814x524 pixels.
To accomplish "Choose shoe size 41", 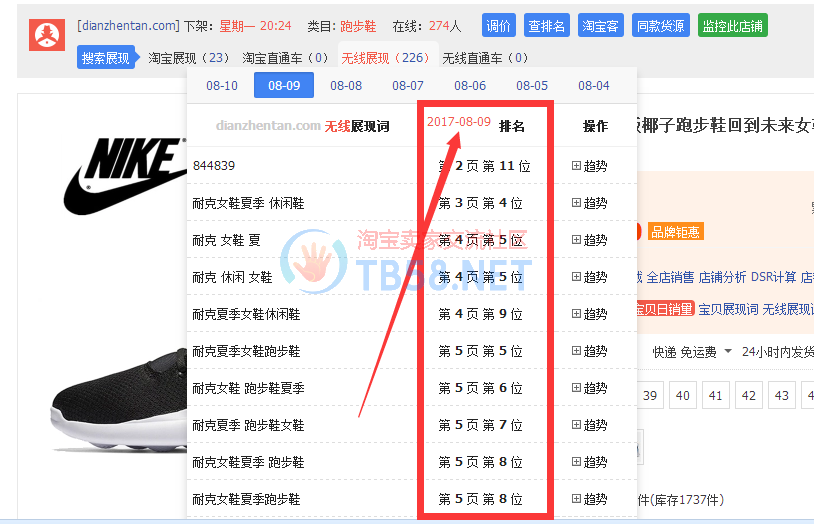I will (x=715, y=395).
